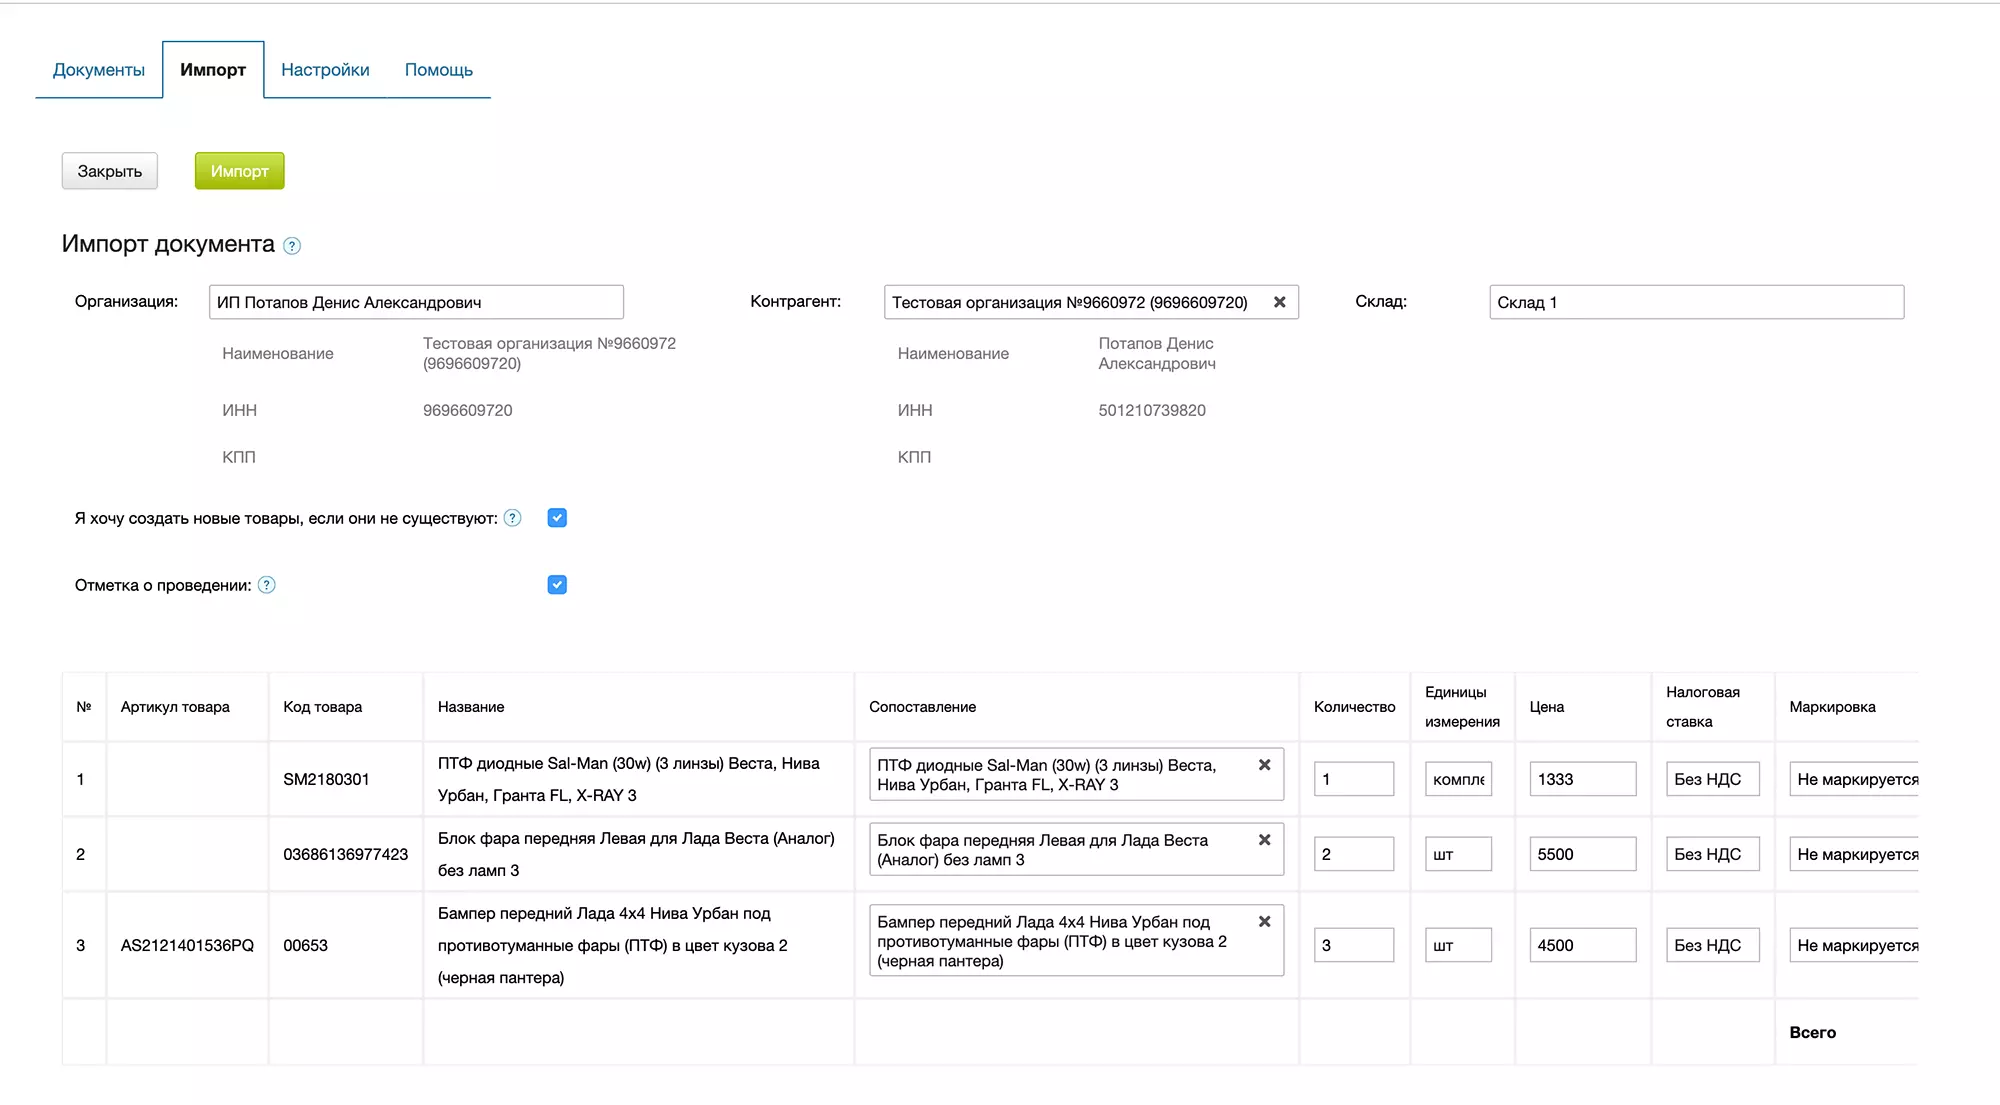Viewport: 2000px width, 1105px height.
Task: Go to Помощь tab
Action: tap(438, 70)
